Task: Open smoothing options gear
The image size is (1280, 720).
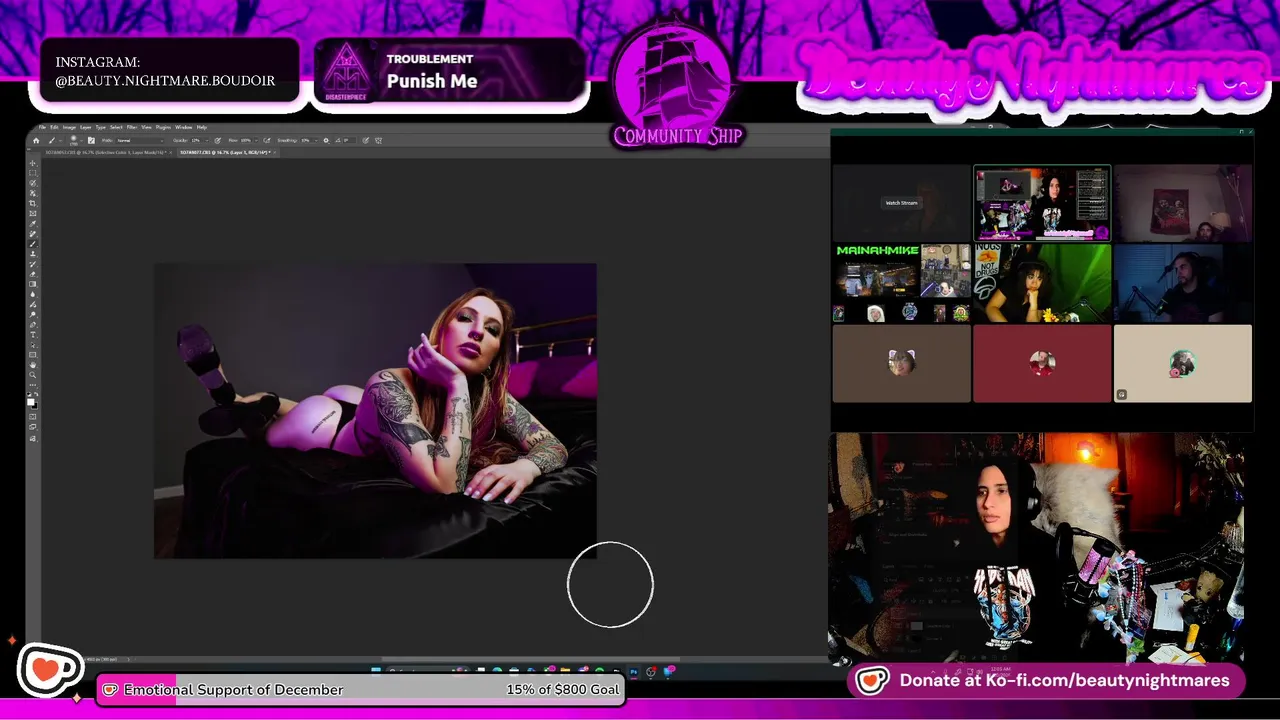Action: pyautogui.click(x=326, y=141)
